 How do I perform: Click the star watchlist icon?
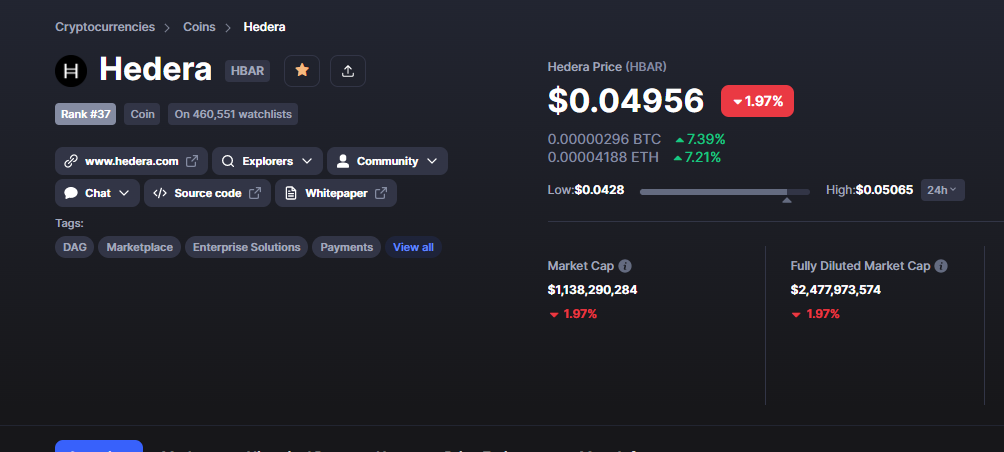point(302,71)
